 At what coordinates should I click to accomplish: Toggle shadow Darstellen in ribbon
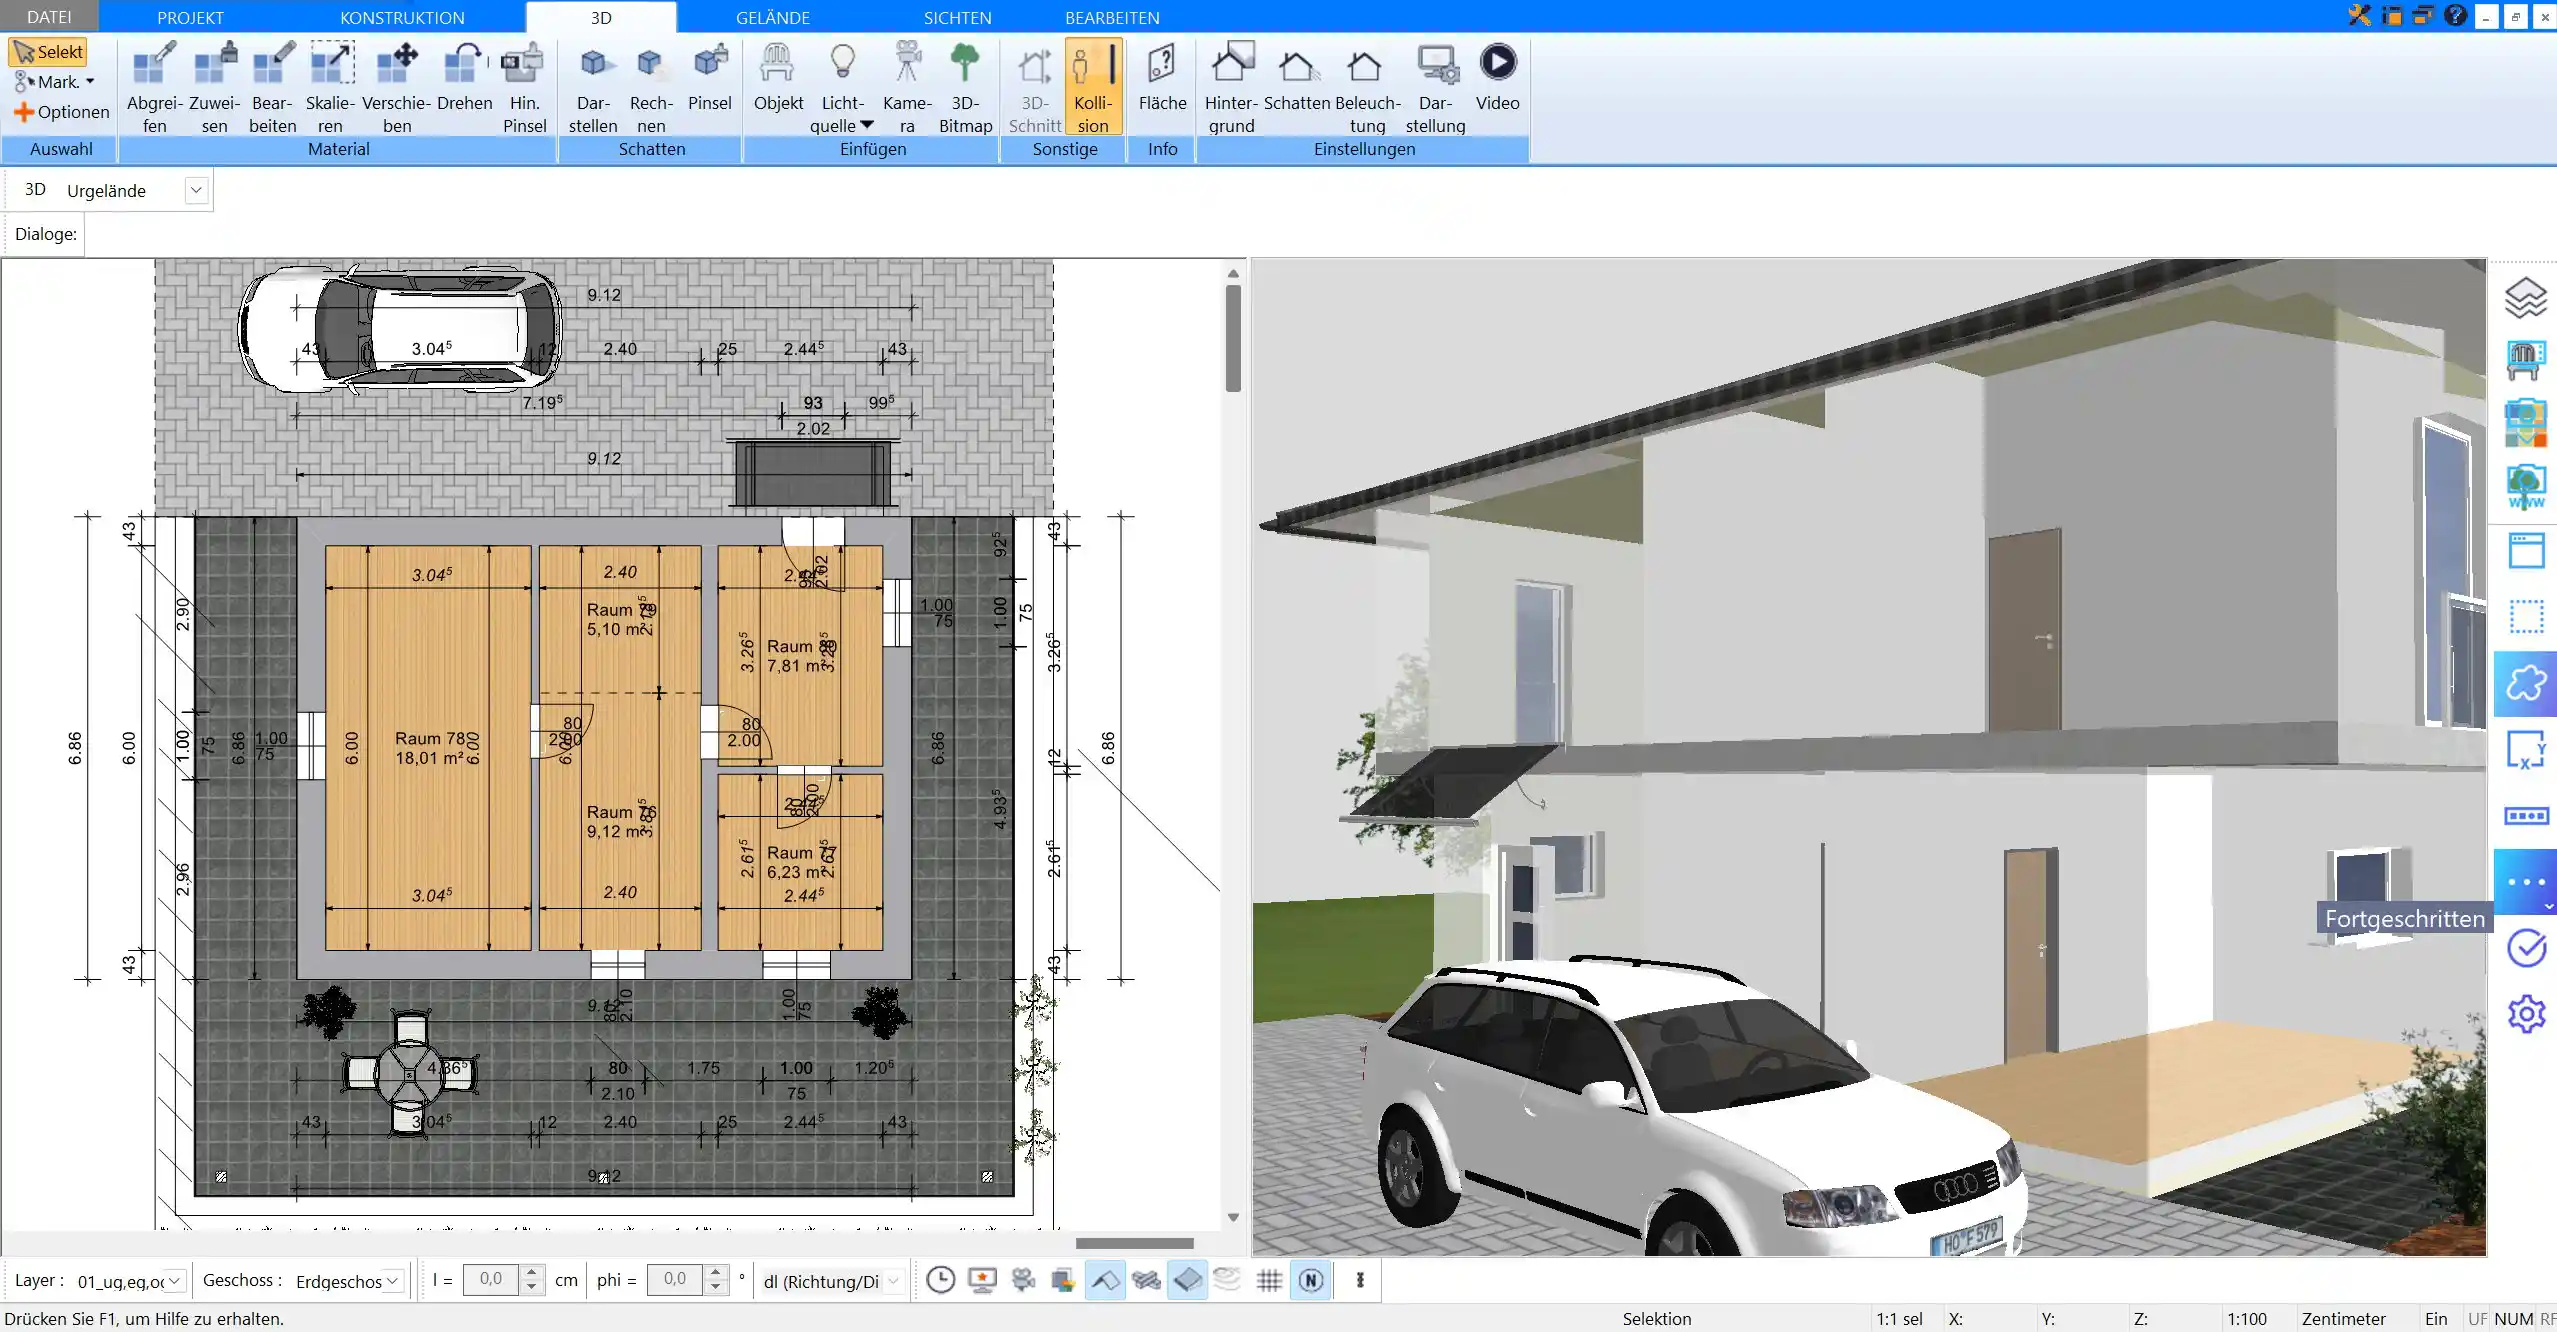pyautogui.click(x=593, y=87)
